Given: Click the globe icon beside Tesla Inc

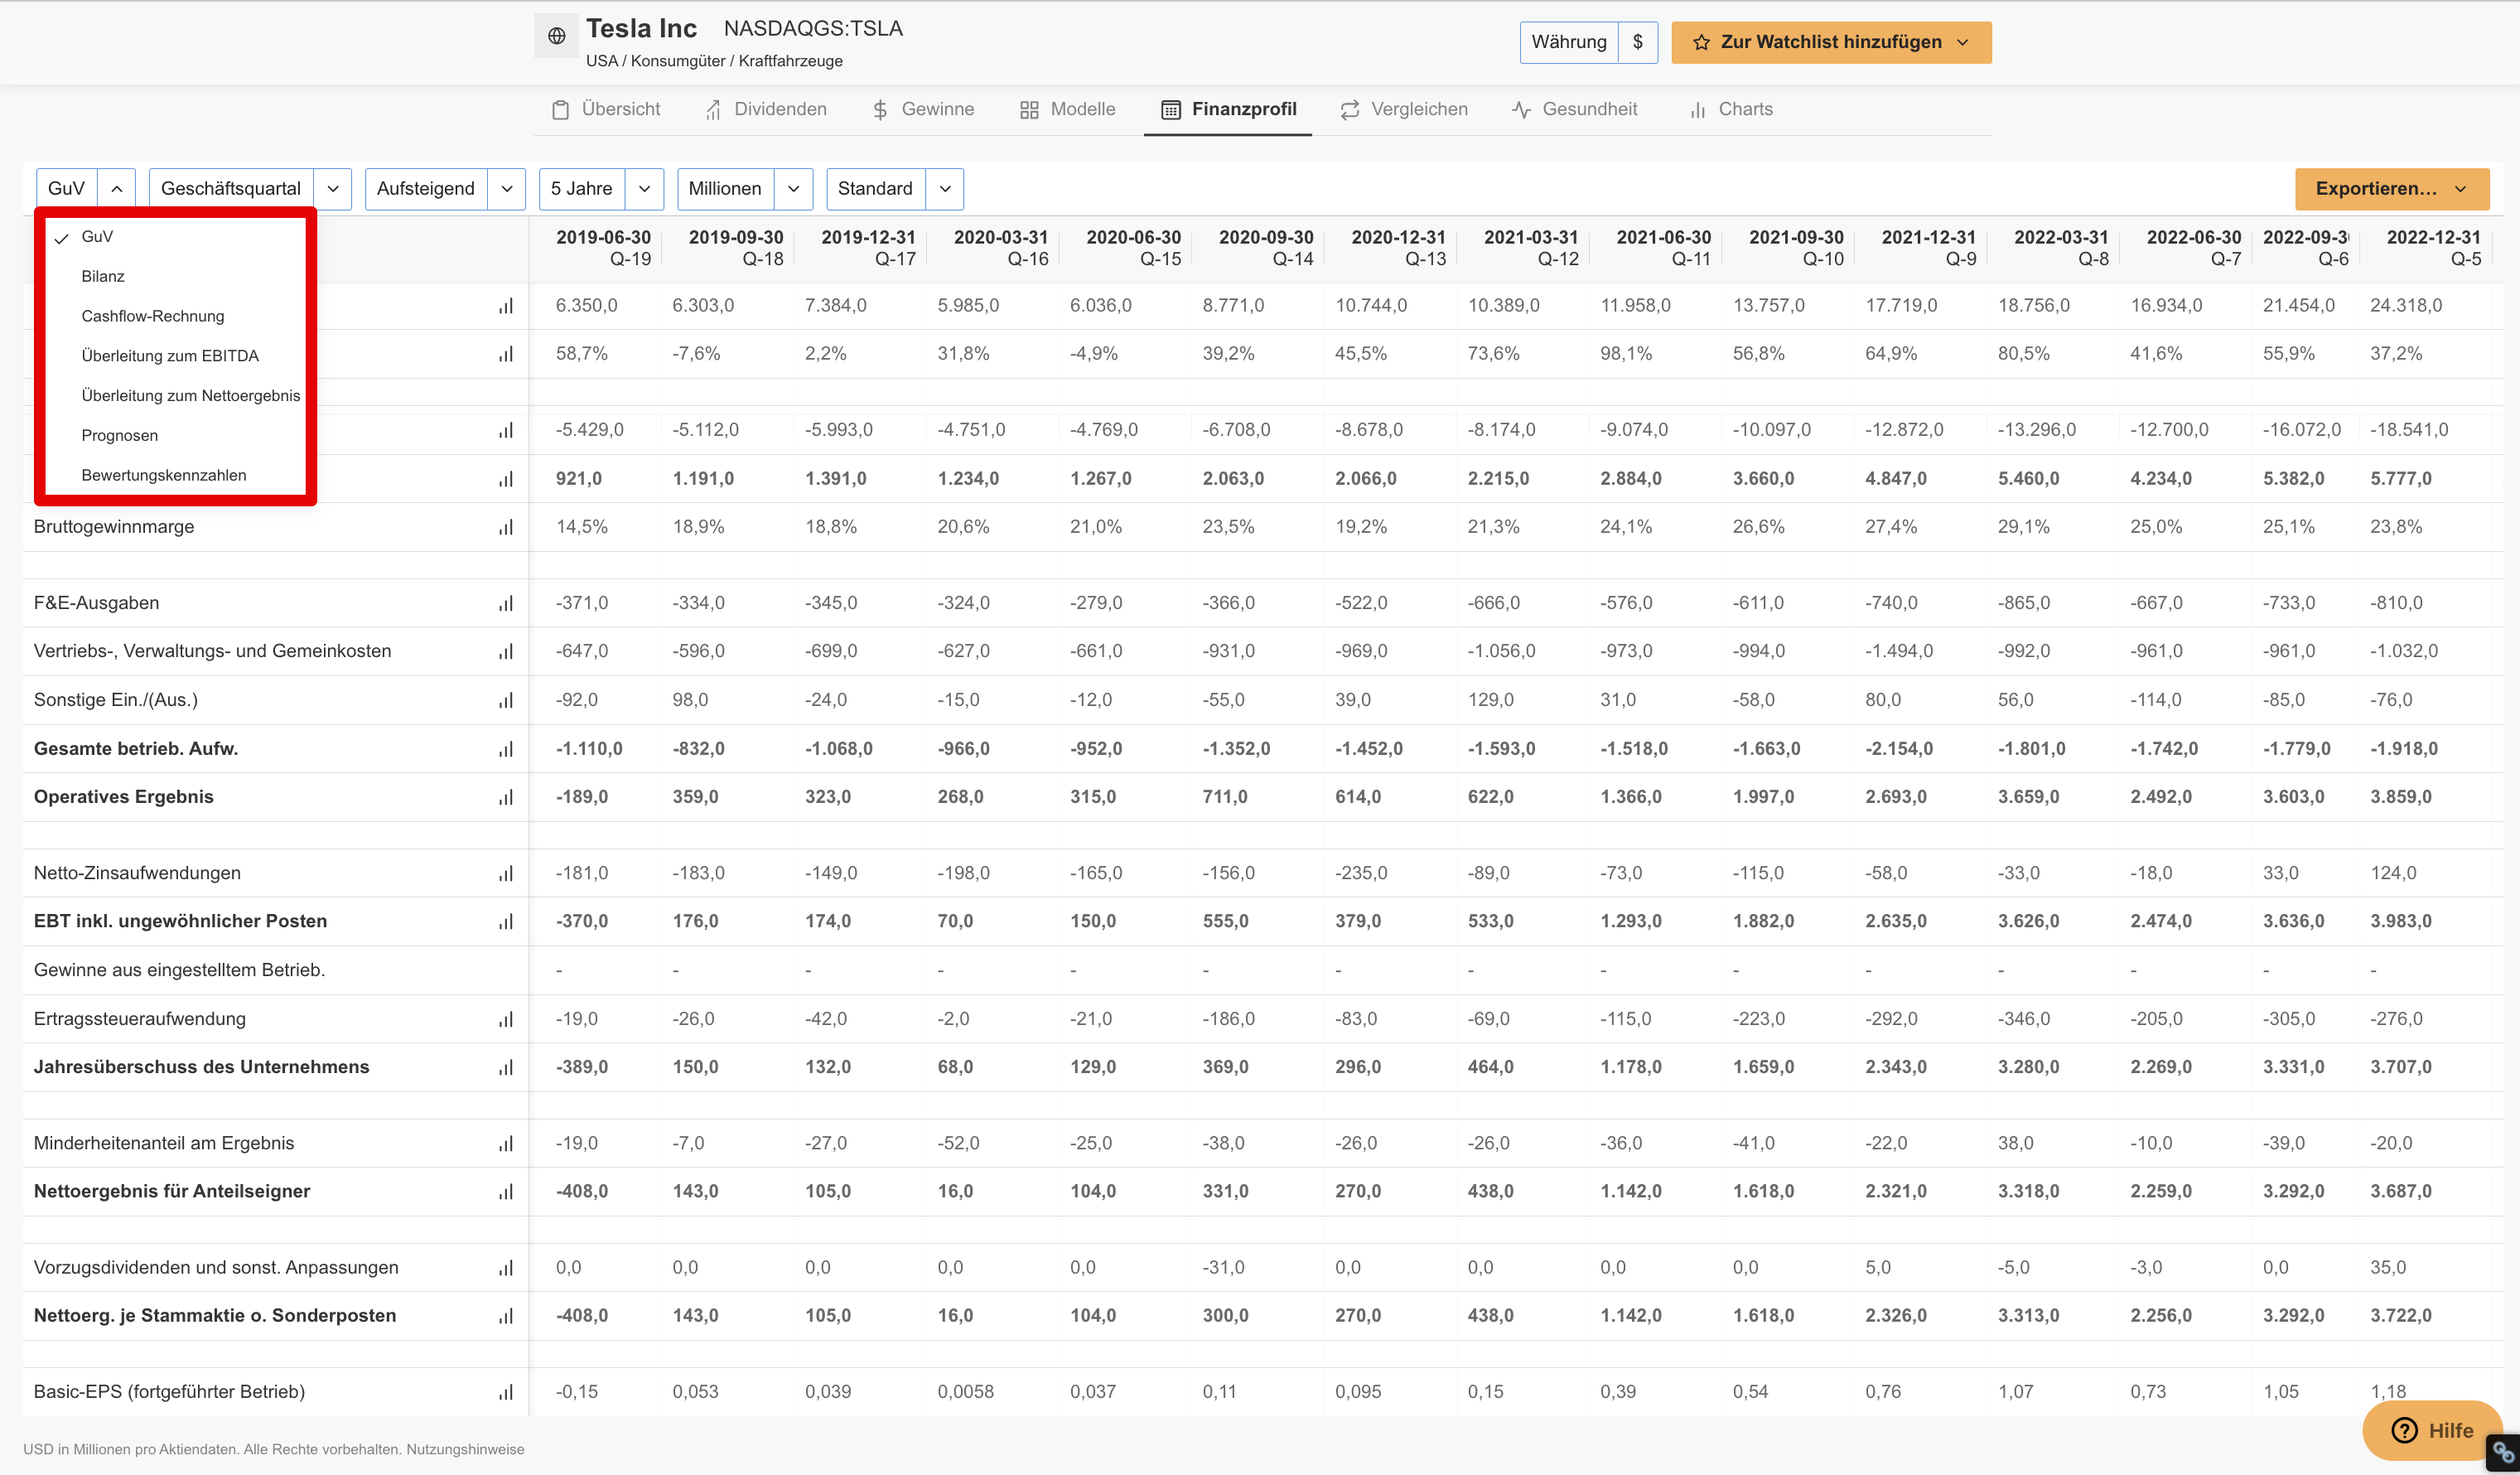Looking at the screenshot, I should tap(557, 36).
